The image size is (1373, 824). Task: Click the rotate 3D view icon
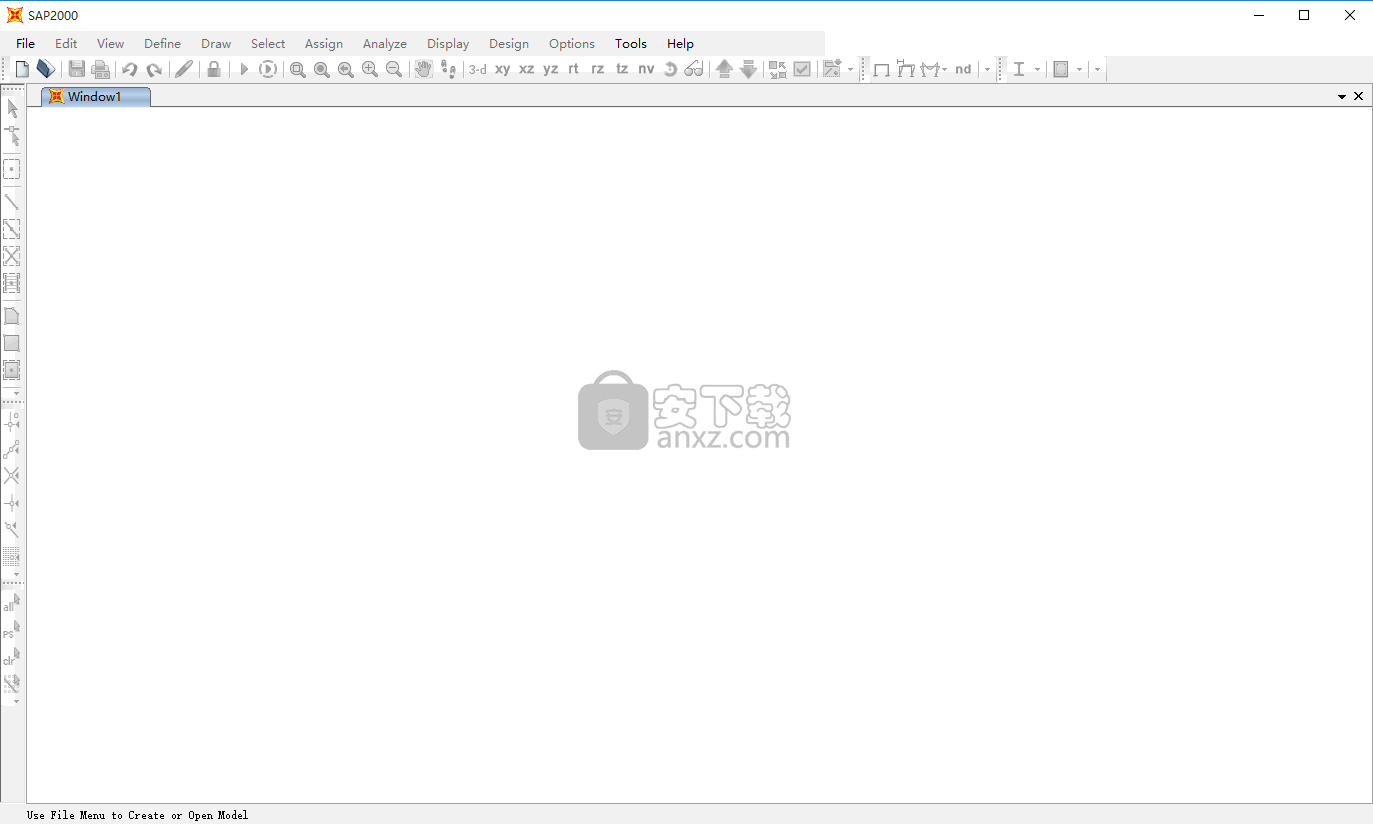coord(670,69)
